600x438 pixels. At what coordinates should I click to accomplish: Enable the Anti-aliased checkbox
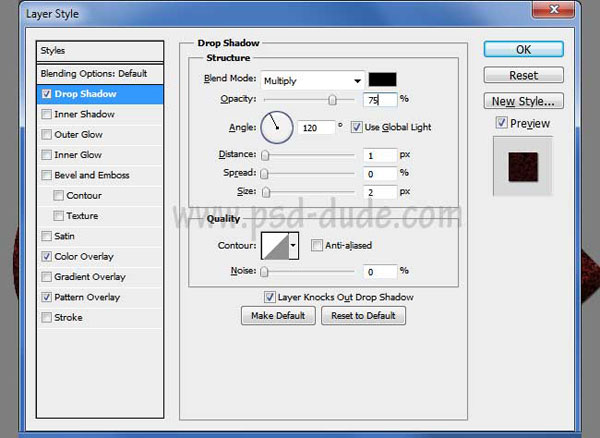[x=316, y=245]
